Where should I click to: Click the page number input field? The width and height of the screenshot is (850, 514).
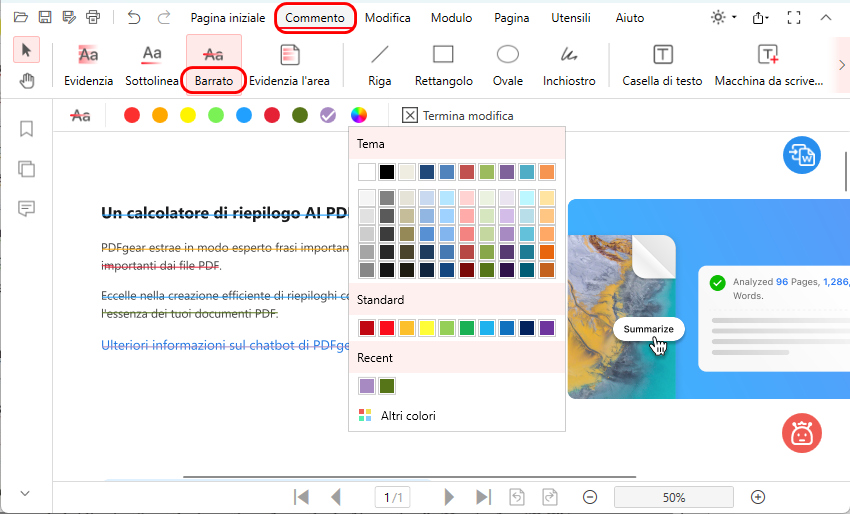(392, 497)
